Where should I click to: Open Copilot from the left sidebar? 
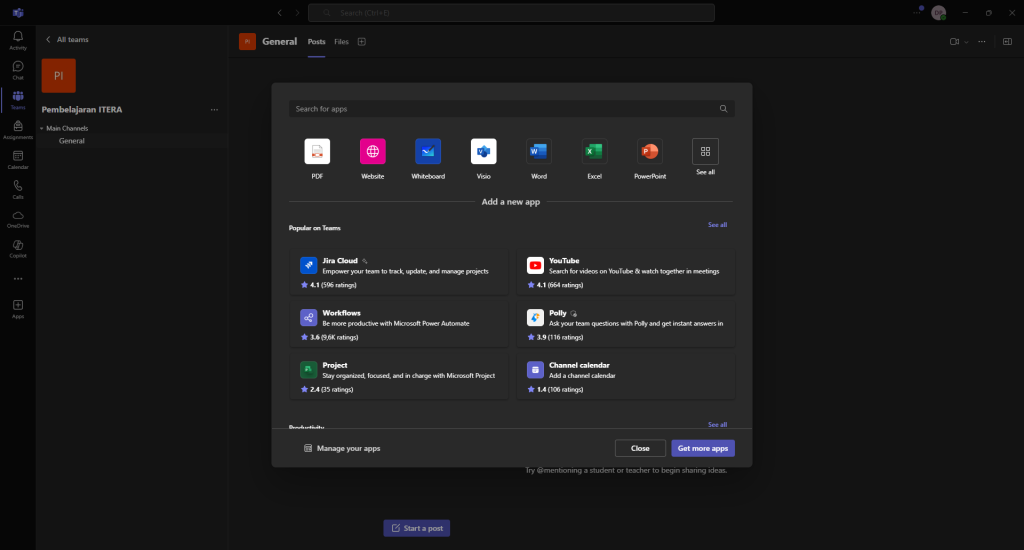click(x=18, y=248)
